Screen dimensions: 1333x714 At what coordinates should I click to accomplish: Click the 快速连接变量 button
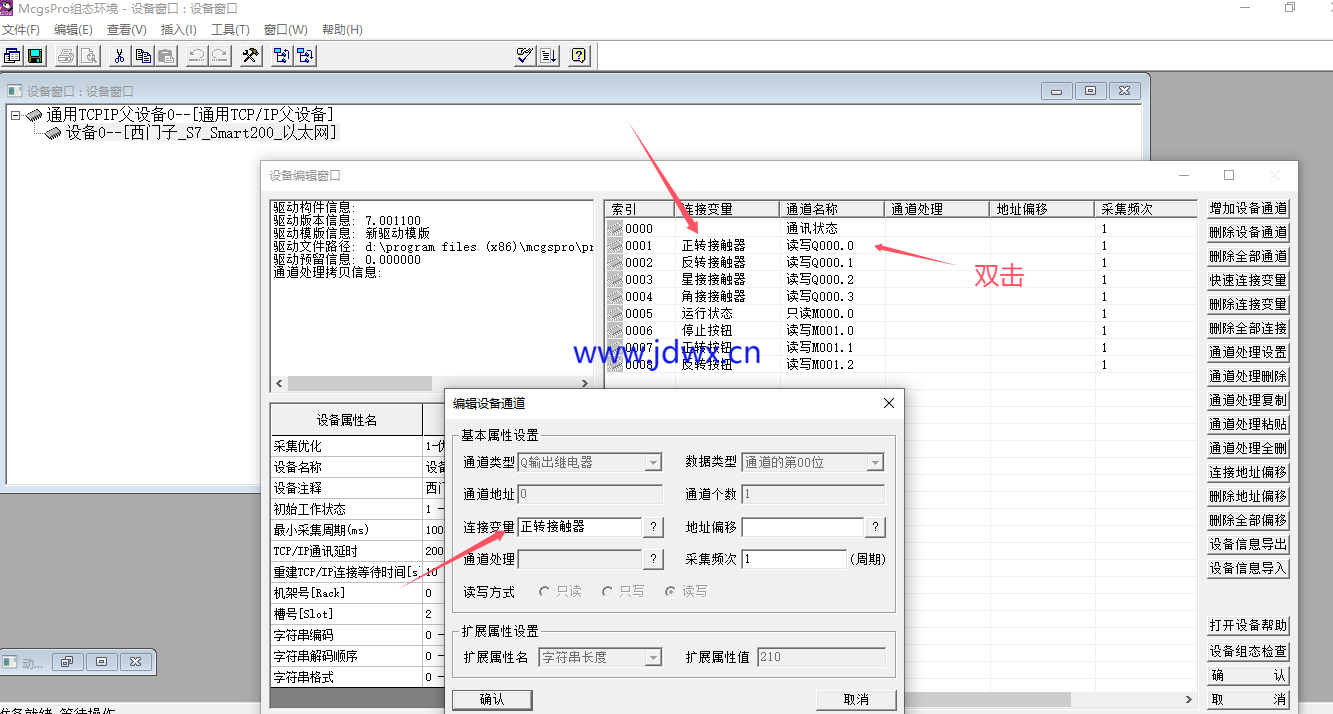pos(1248,280)
